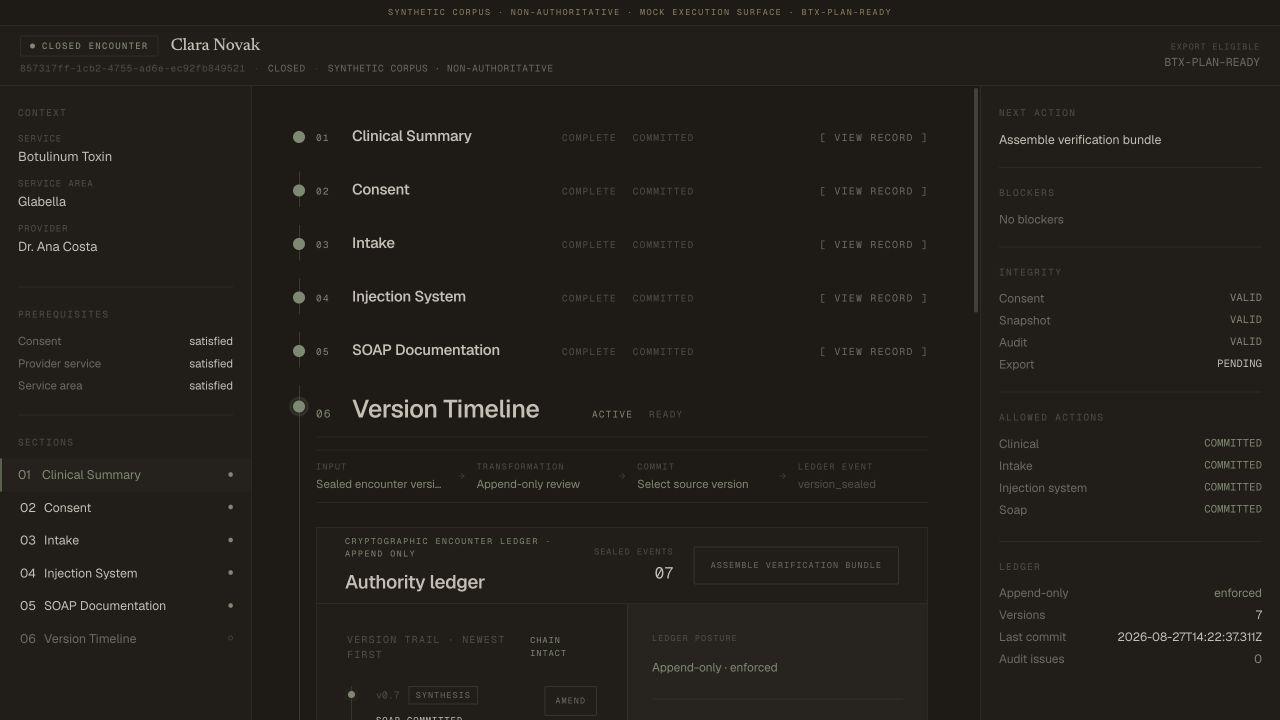This screenshot has height=720, width=1280.
Task: Click the SOAP Documentation timeline dot
Action: [x=299, y=351]
